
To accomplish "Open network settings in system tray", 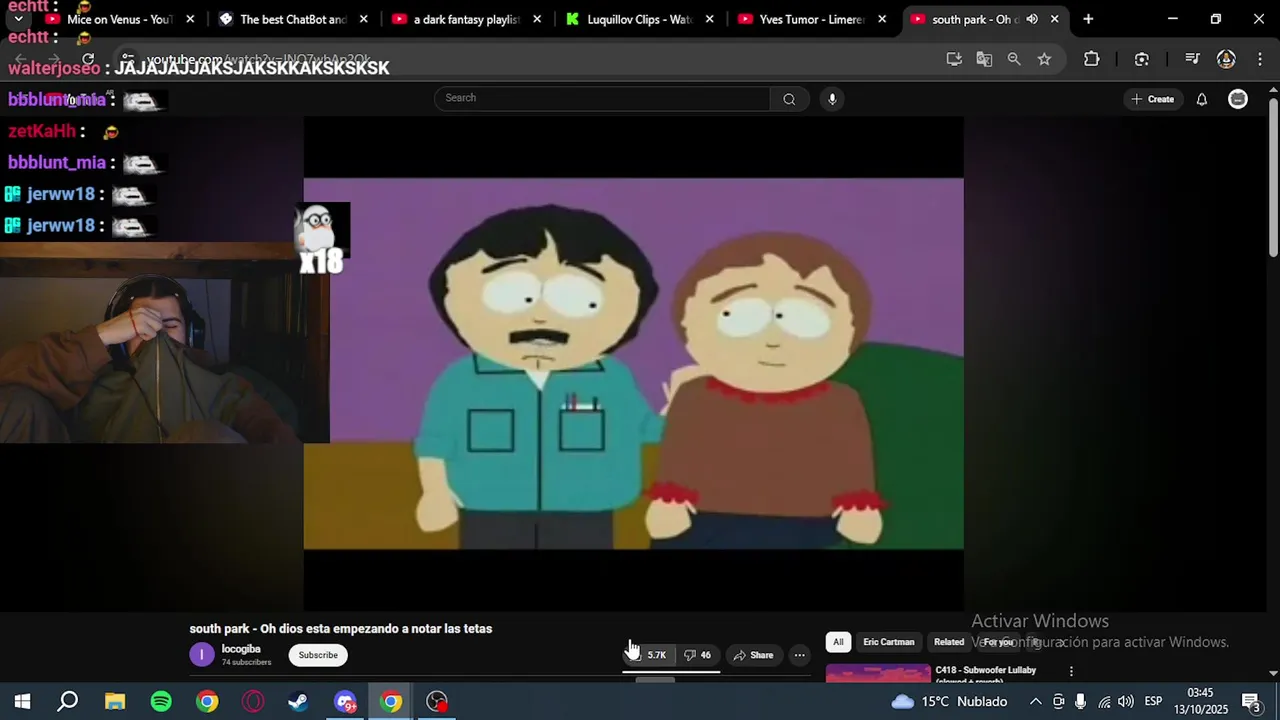I will point(1104,702).
